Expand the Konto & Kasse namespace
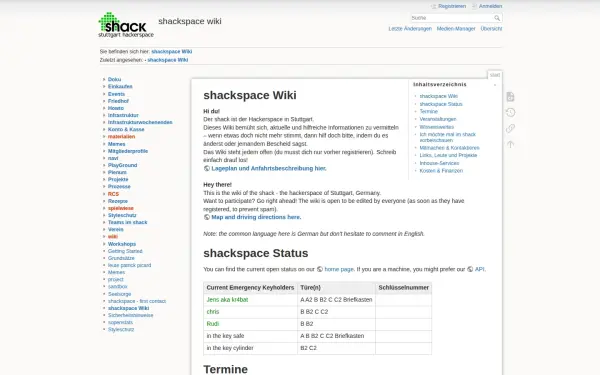 pos(126,129)
